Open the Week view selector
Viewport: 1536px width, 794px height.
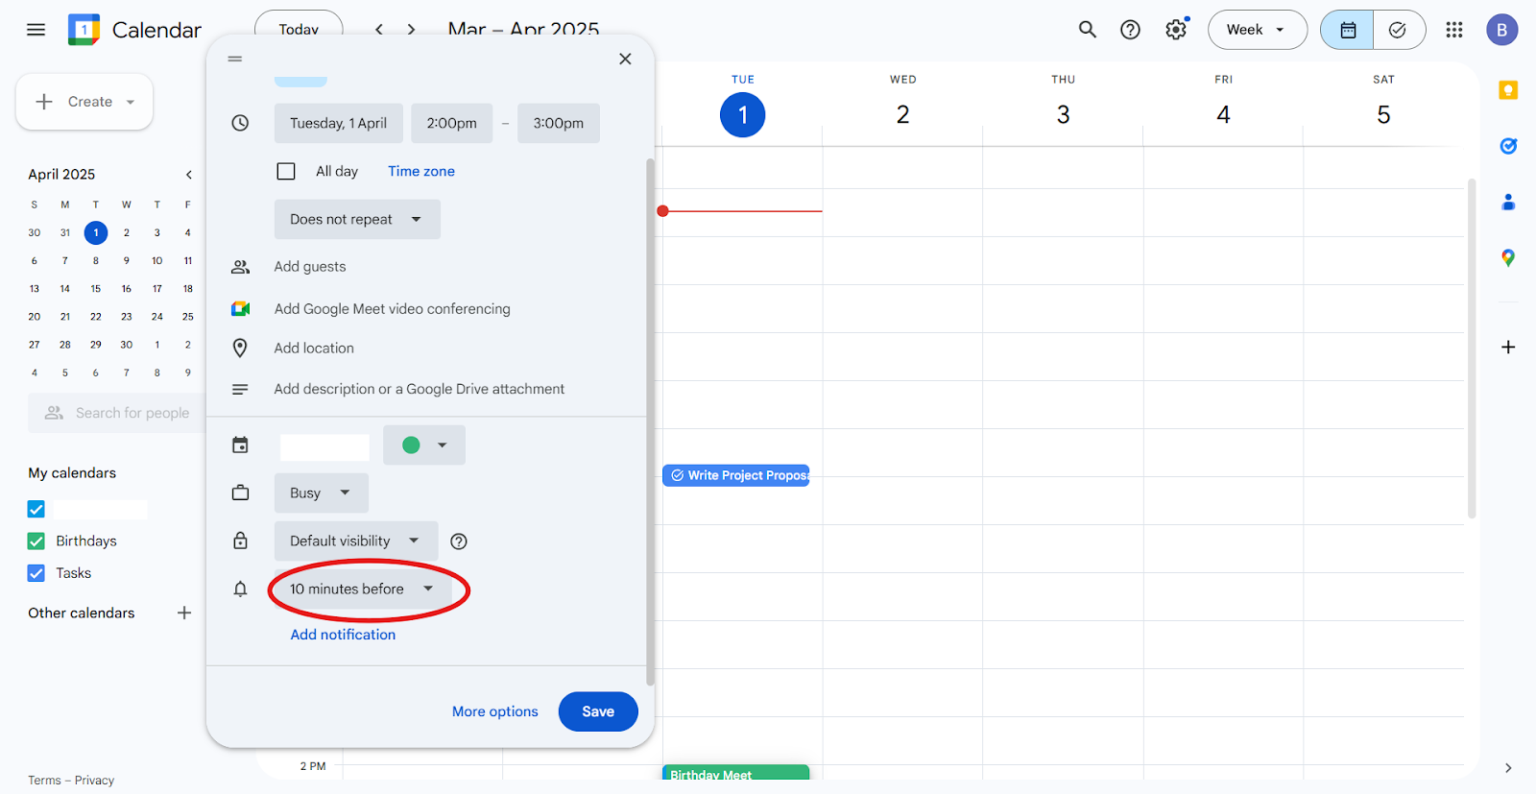1257,29
